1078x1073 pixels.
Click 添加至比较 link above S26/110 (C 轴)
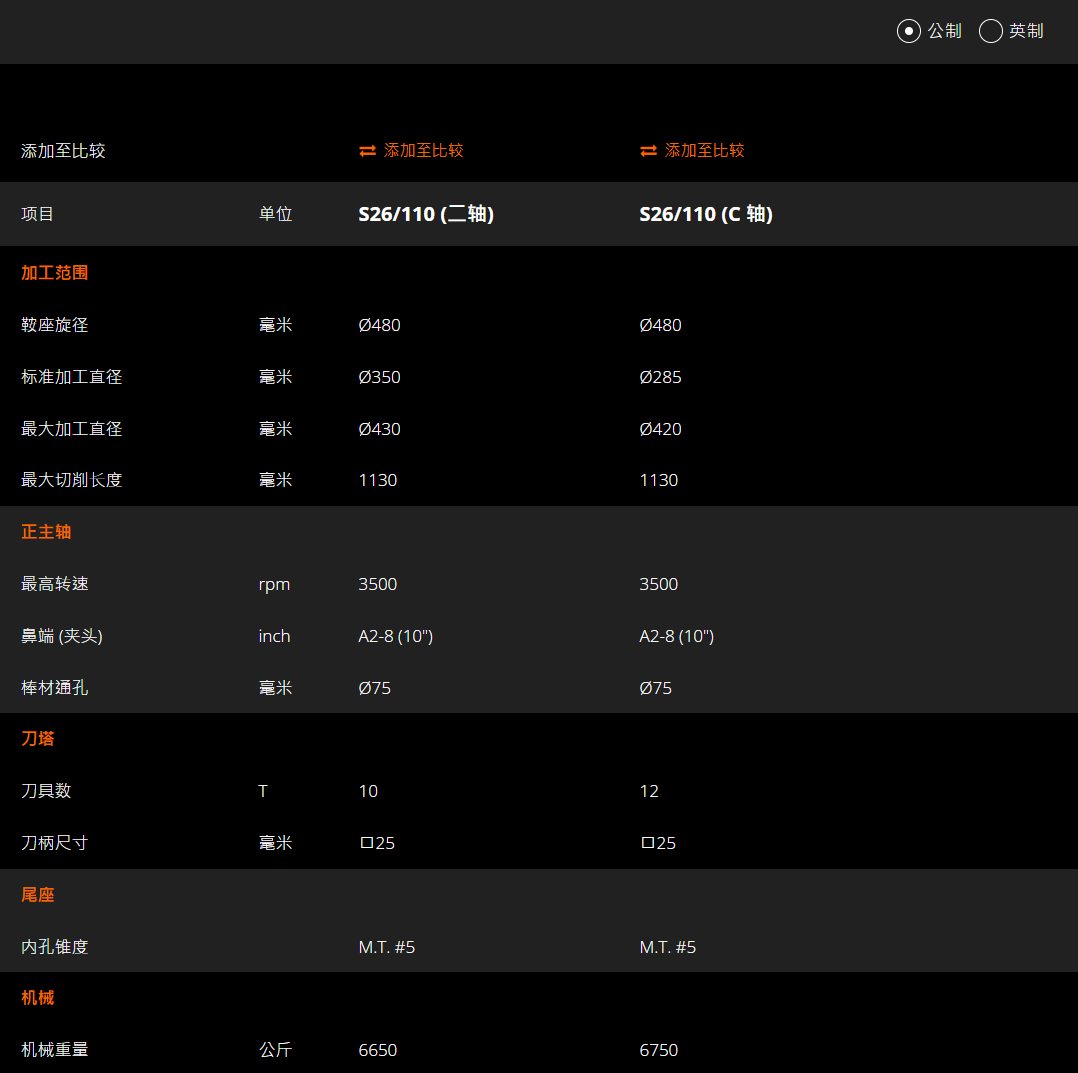704,151
